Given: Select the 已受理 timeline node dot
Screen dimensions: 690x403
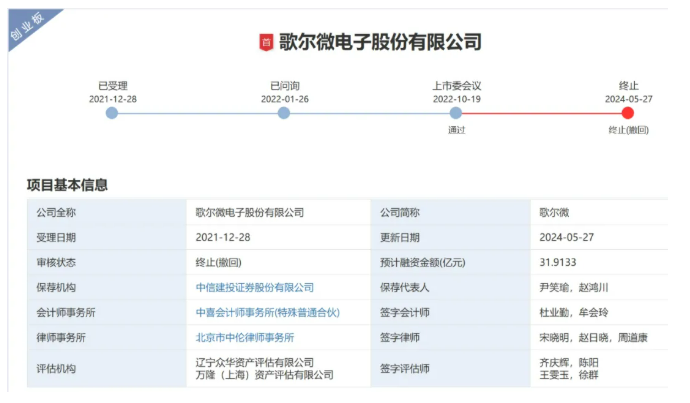Looking at the screenshot, I should [112, 113].
